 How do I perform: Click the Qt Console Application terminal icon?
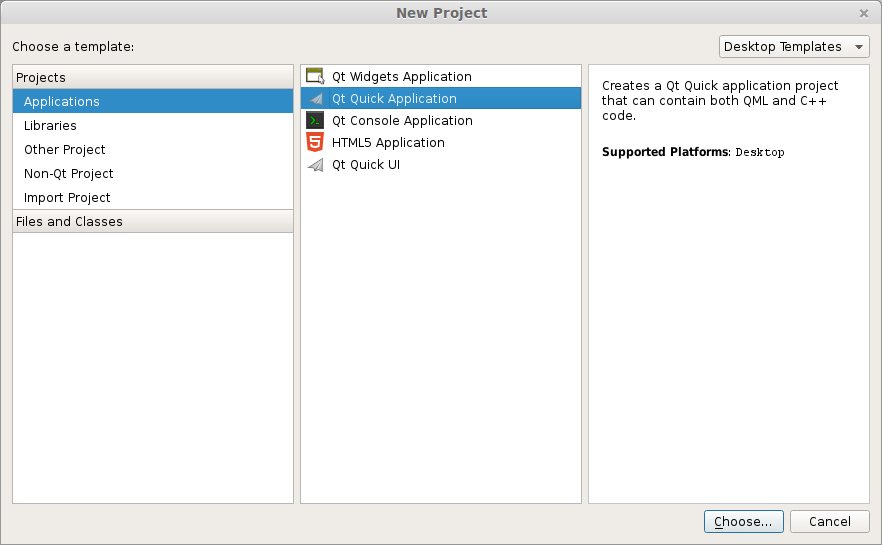click(x=315, y=121)
